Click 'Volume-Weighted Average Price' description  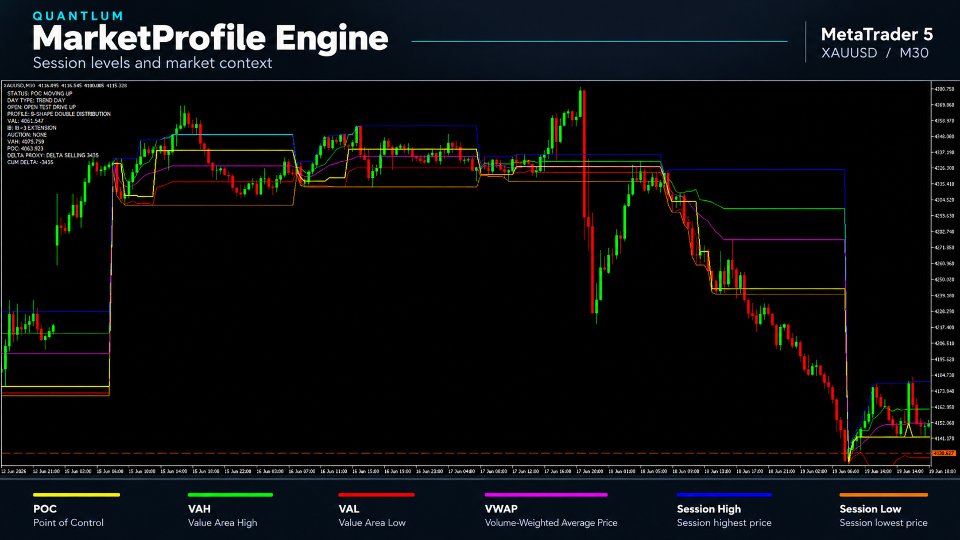pos(551,523)
